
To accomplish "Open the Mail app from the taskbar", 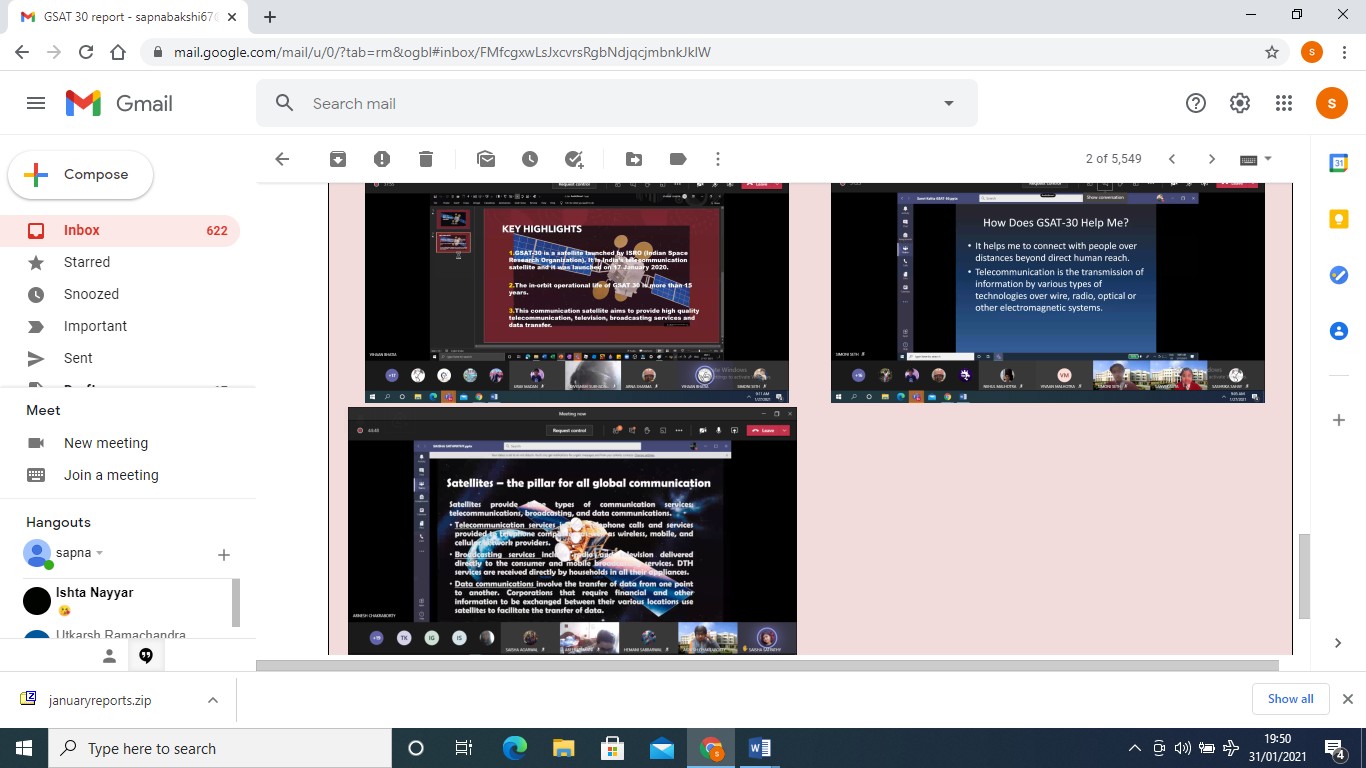I will point(662,748).
